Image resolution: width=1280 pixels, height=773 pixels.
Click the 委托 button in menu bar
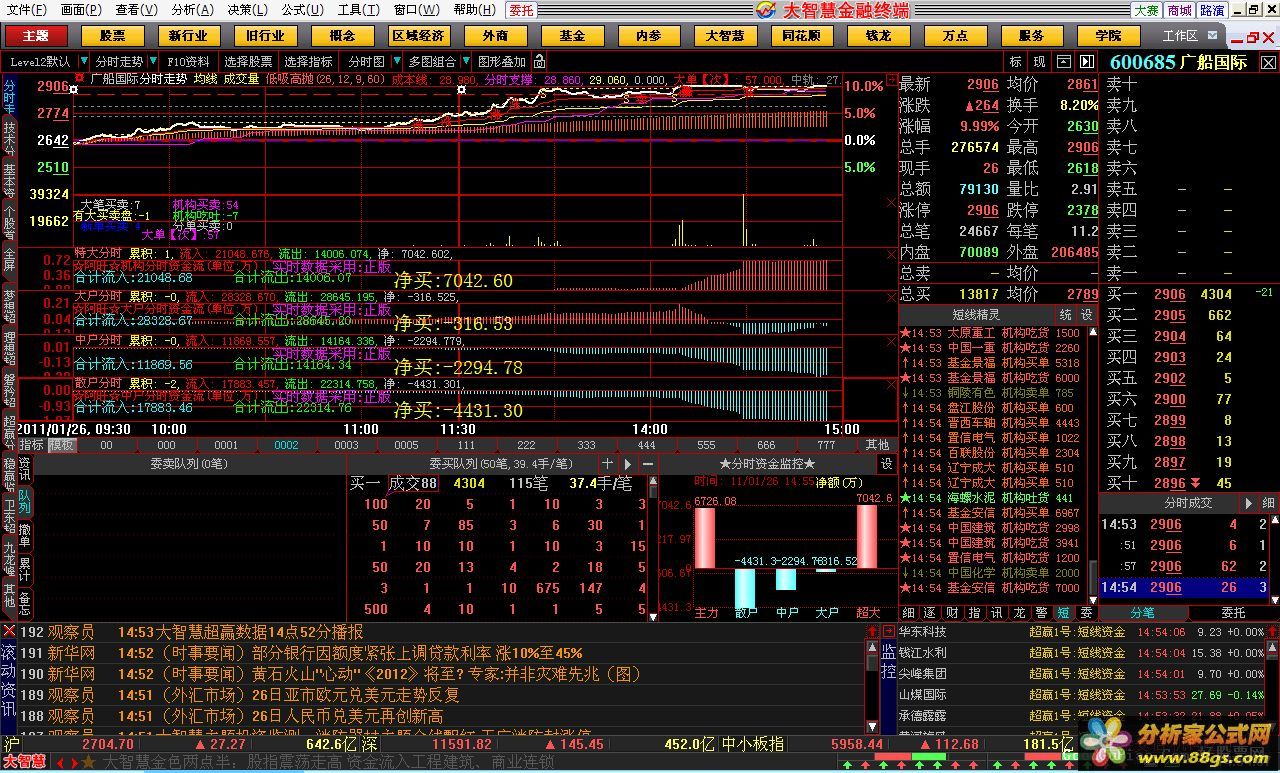(521, 10)
